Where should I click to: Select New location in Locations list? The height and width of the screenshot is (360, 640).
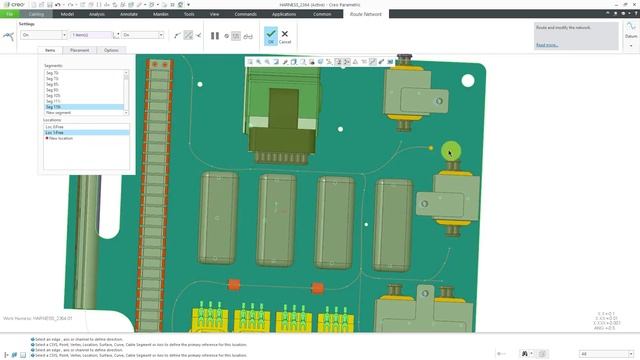[87, 138]
